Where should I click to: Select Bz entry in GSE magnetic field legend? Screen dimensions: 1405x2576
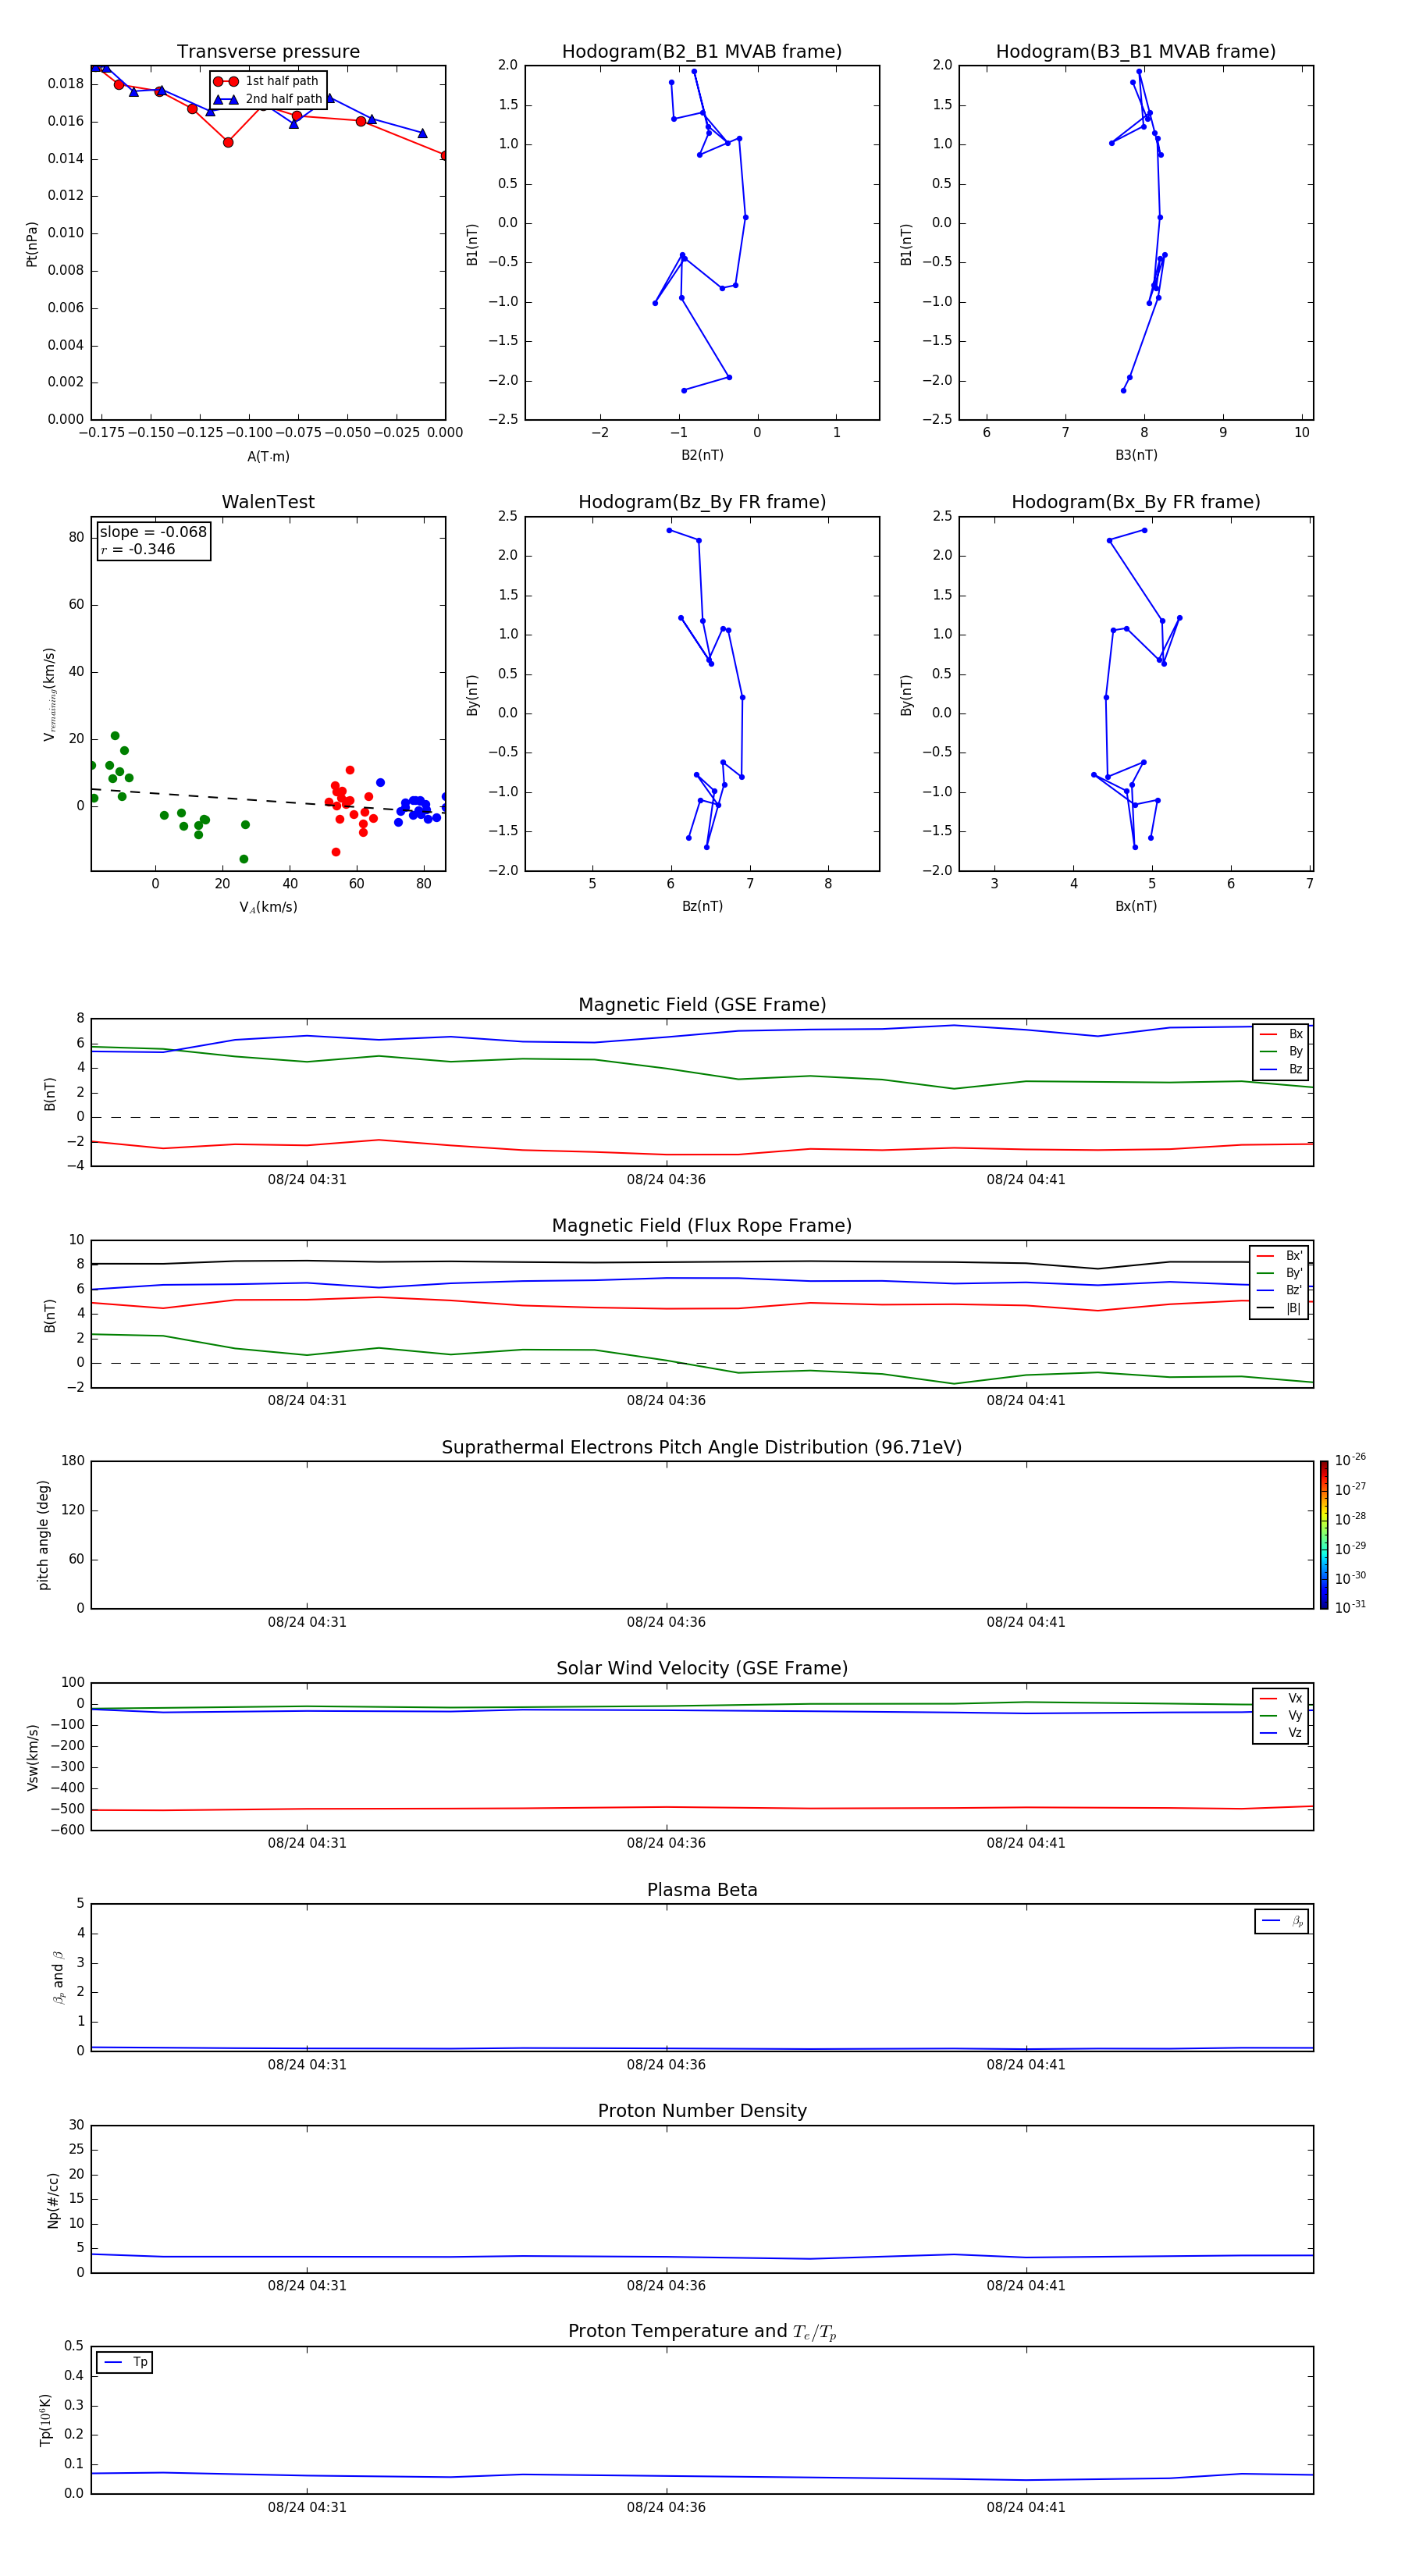click(x=1281, y=1069)
